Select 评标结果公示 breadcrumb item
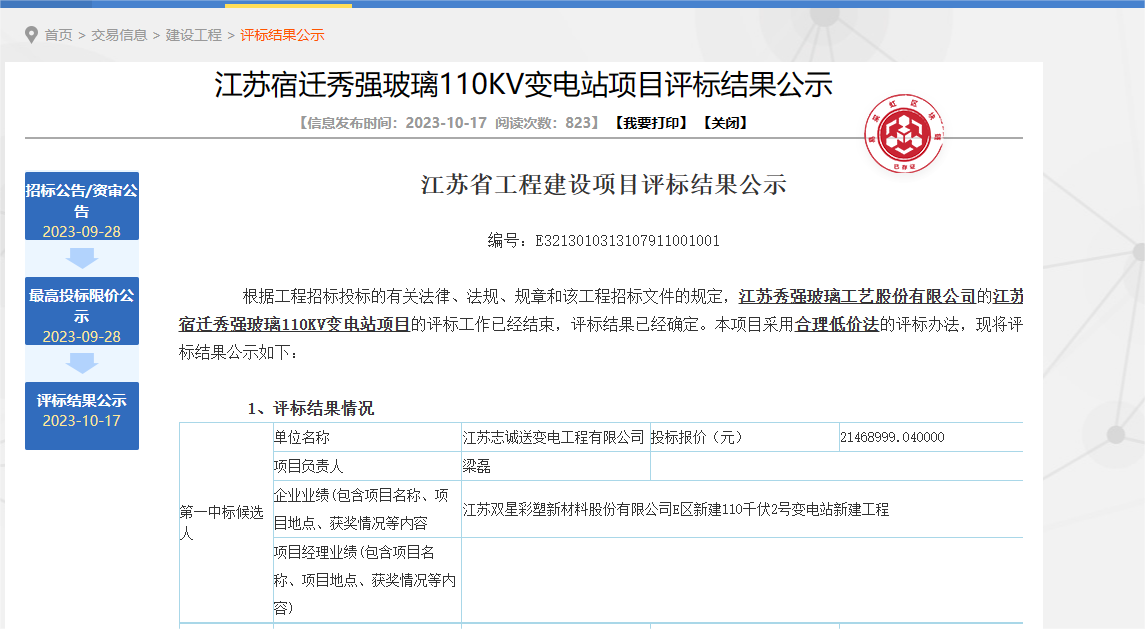Viewport: 1145px width, 629px height. tap(282, 35)
